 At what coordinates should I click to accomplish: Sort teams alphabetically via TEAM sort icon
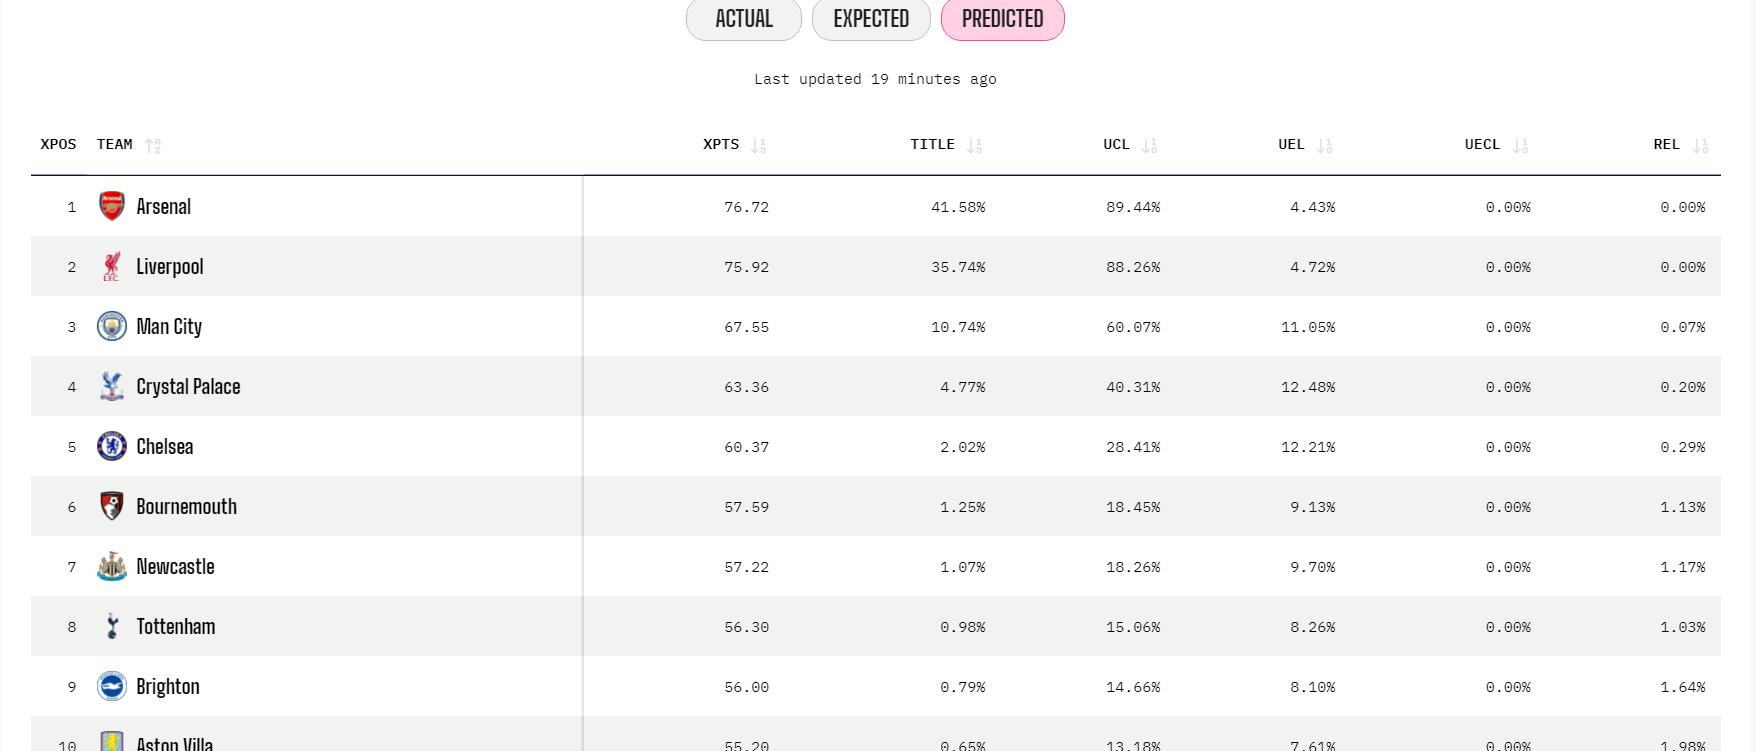click(153, 146)
